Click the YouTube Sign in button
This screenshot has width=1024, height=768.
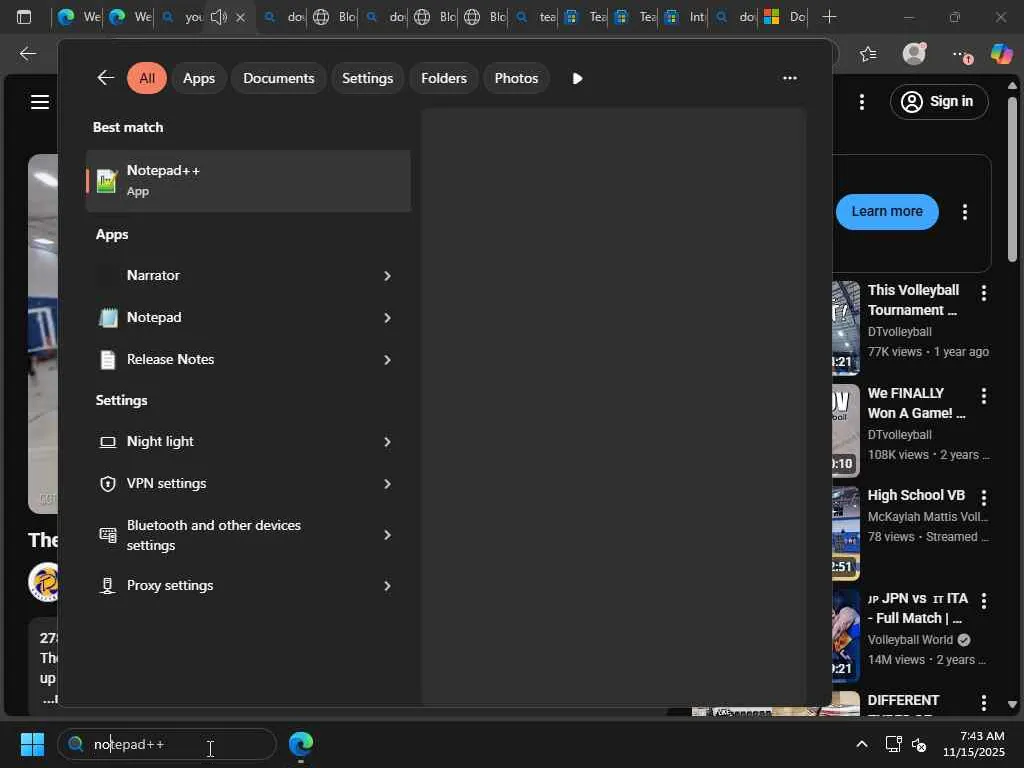[938, 102]
